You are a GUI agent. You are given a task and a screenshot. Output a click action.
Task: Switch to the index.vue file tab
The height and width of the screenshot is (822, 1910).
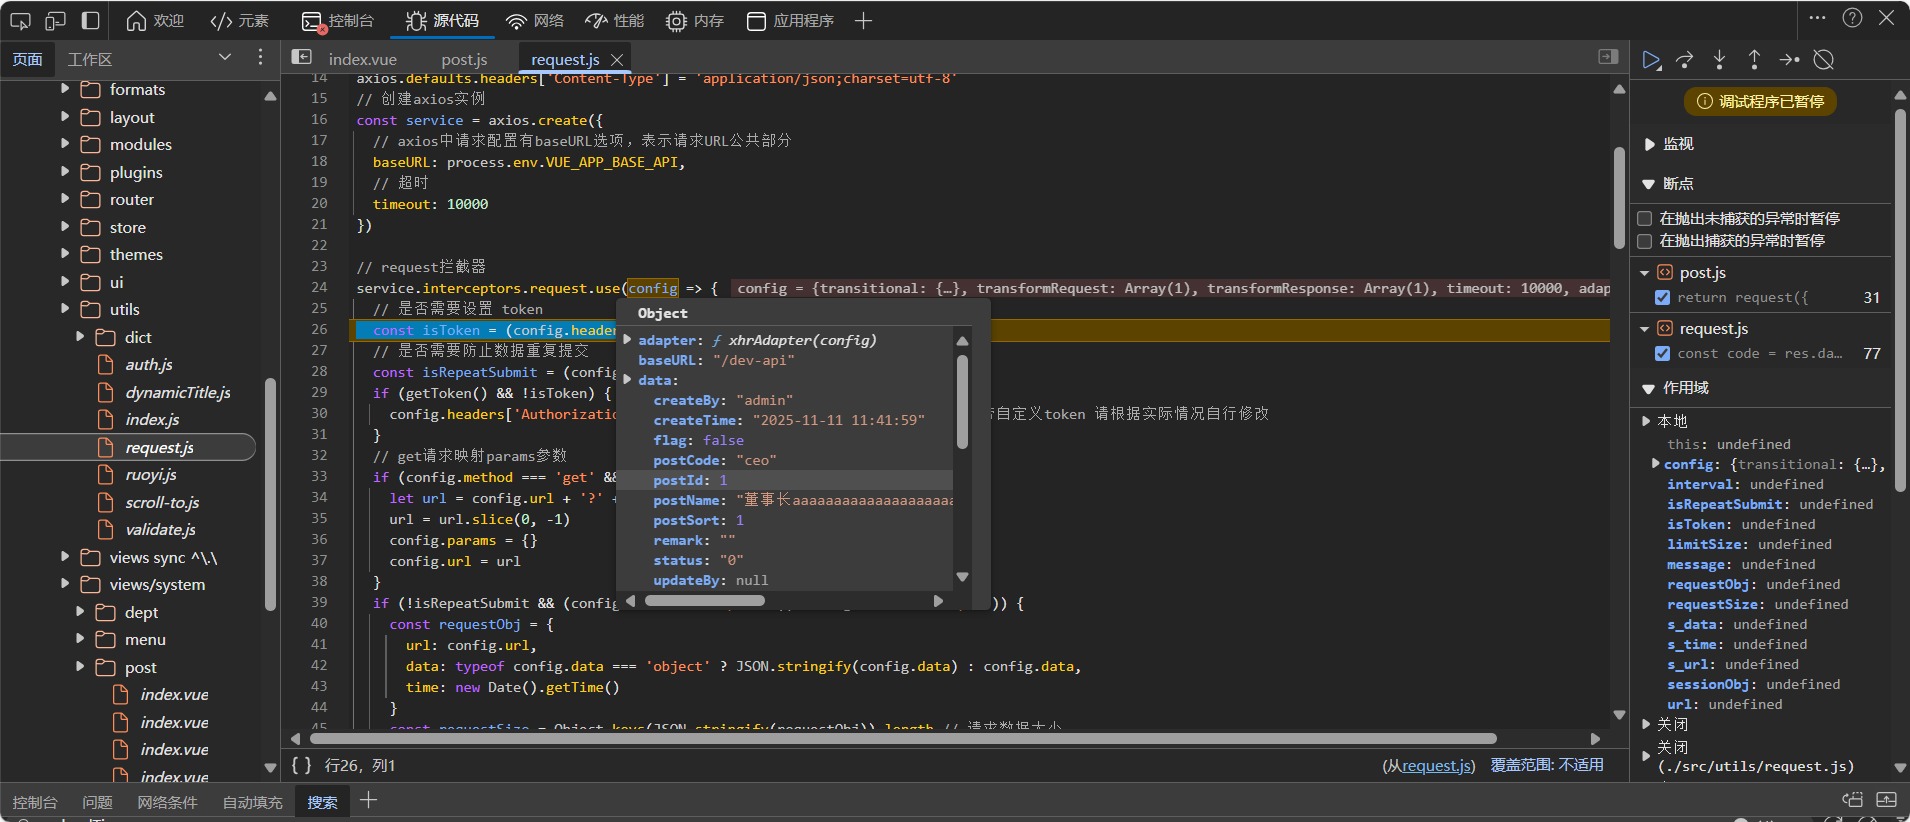point(362,59)
